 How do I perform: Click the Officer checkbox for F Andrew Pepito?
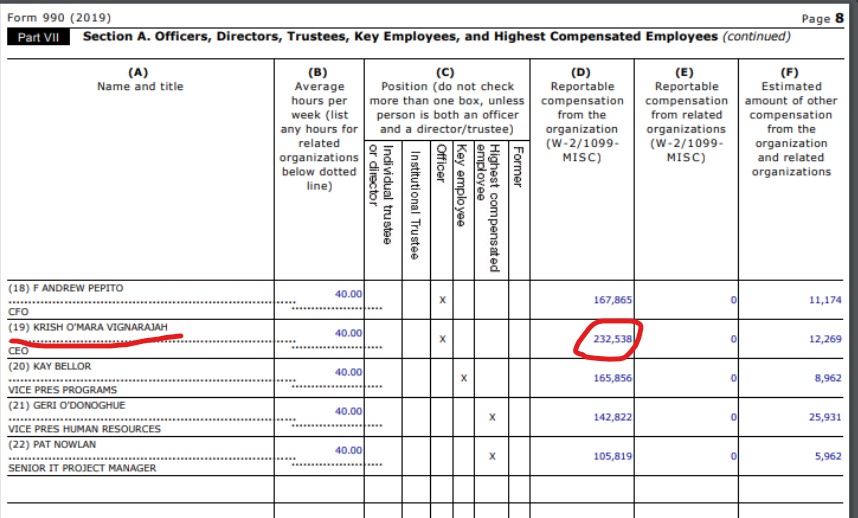tap(442, 299)
